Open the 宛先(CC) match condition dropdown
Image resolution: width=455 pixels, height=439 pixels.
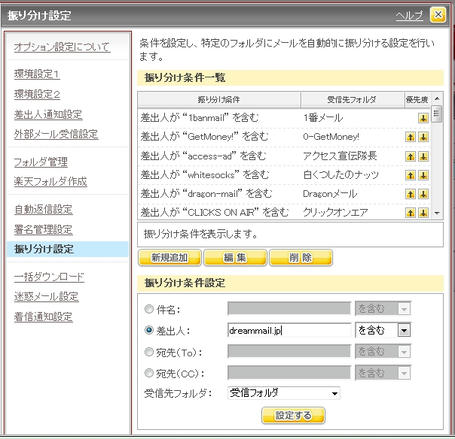tap(383, 373)
